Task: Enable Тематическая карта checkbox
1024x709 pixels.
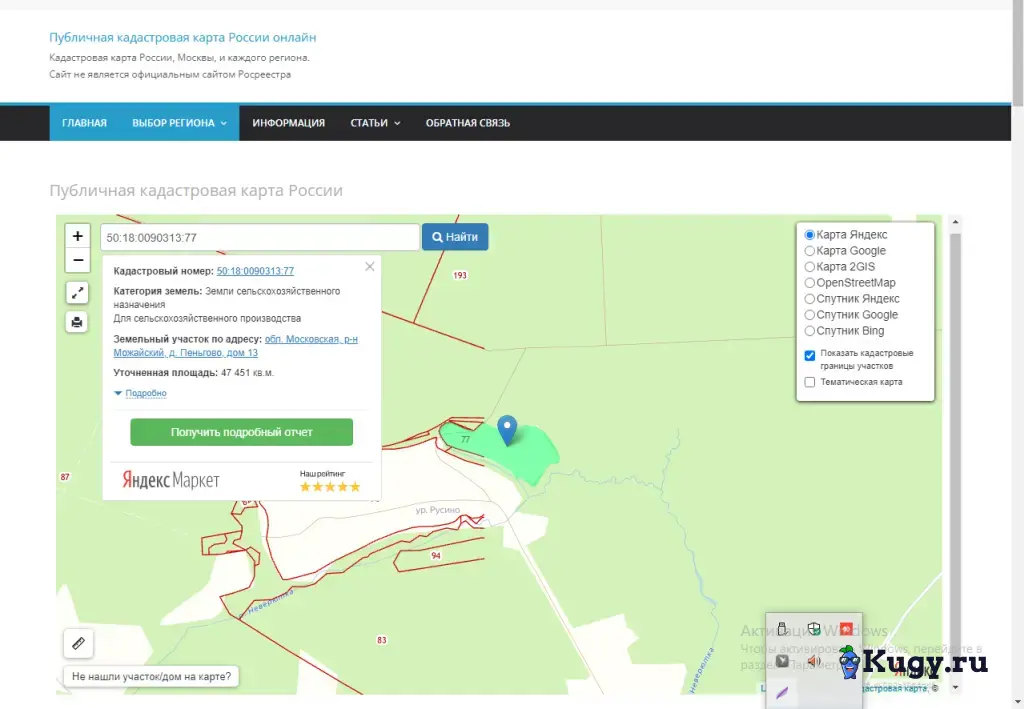Action: (x=810, y=382)
